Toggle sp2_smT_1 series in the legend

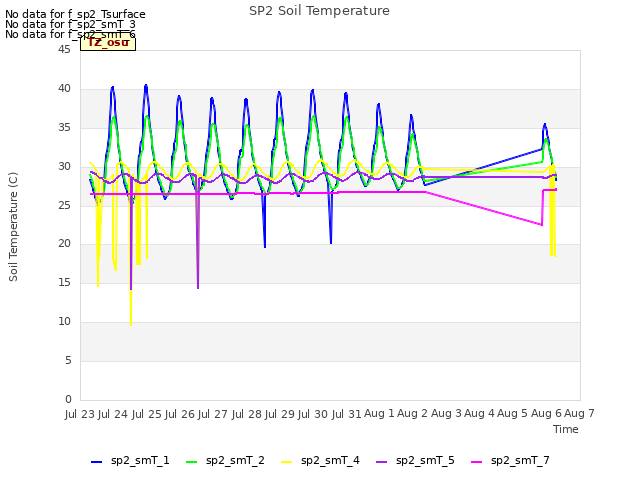[x=130, y=461]
